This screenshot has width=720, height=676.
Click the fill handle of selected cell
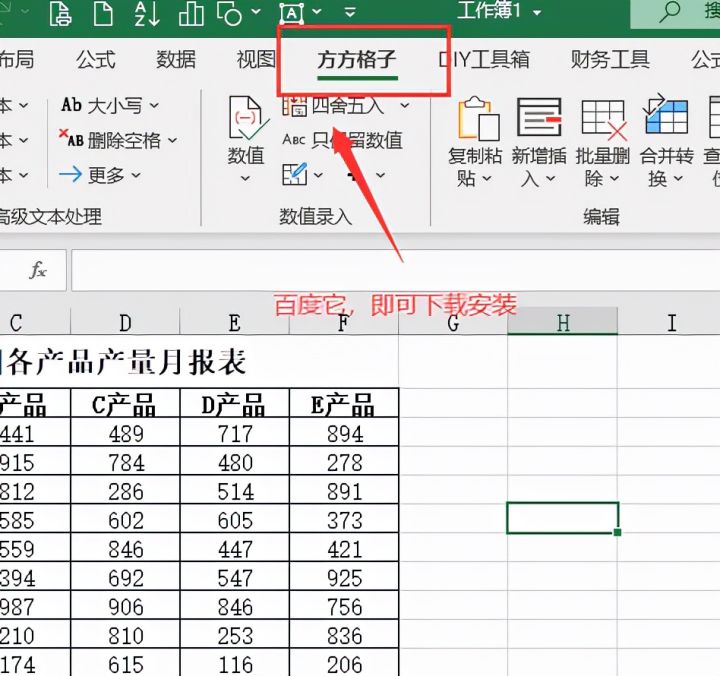tap(618, 532)
